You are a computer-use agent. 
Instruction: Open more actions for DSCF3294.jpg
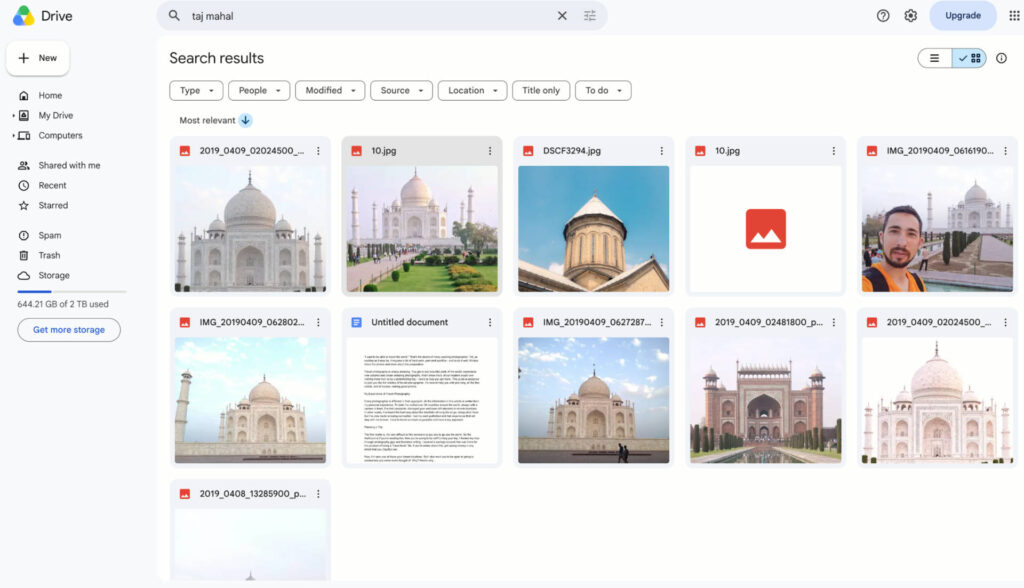point(662,151)
